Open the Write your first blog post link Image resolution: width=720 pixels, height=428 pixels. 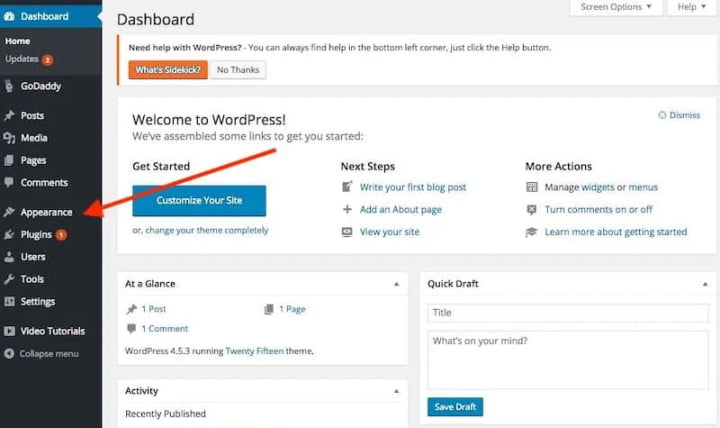413,187
